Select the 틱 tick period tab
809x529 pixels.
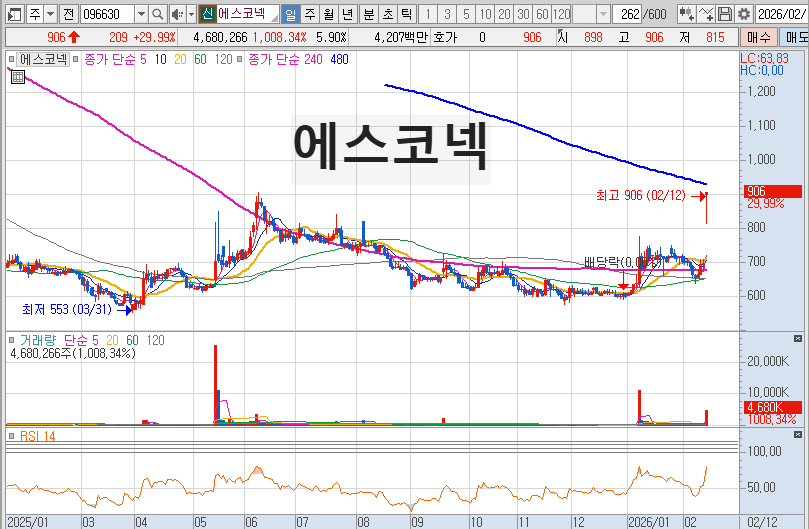[x=407, y=14]
